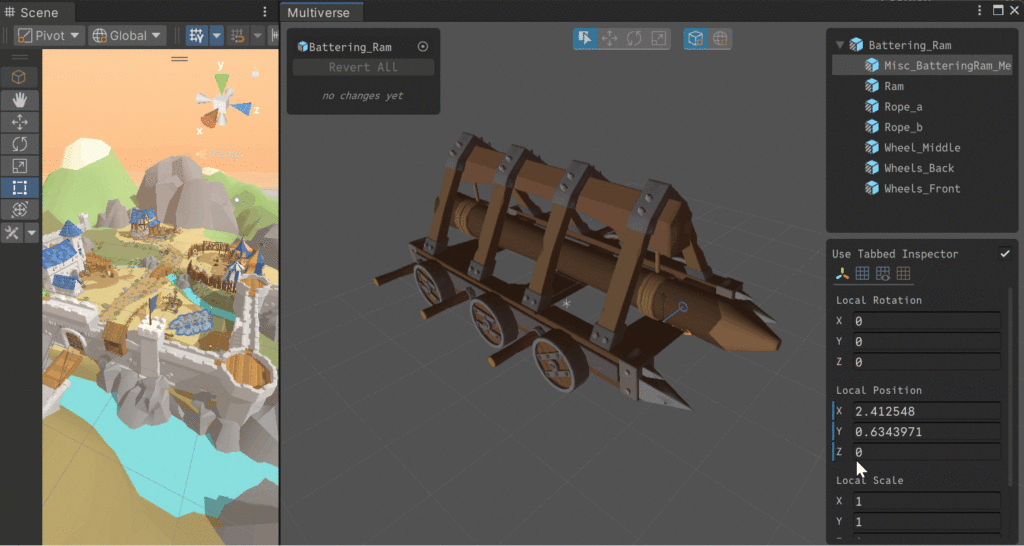
Task: Select Ram in the hierarchy
Action: click(x=894, y=86)
